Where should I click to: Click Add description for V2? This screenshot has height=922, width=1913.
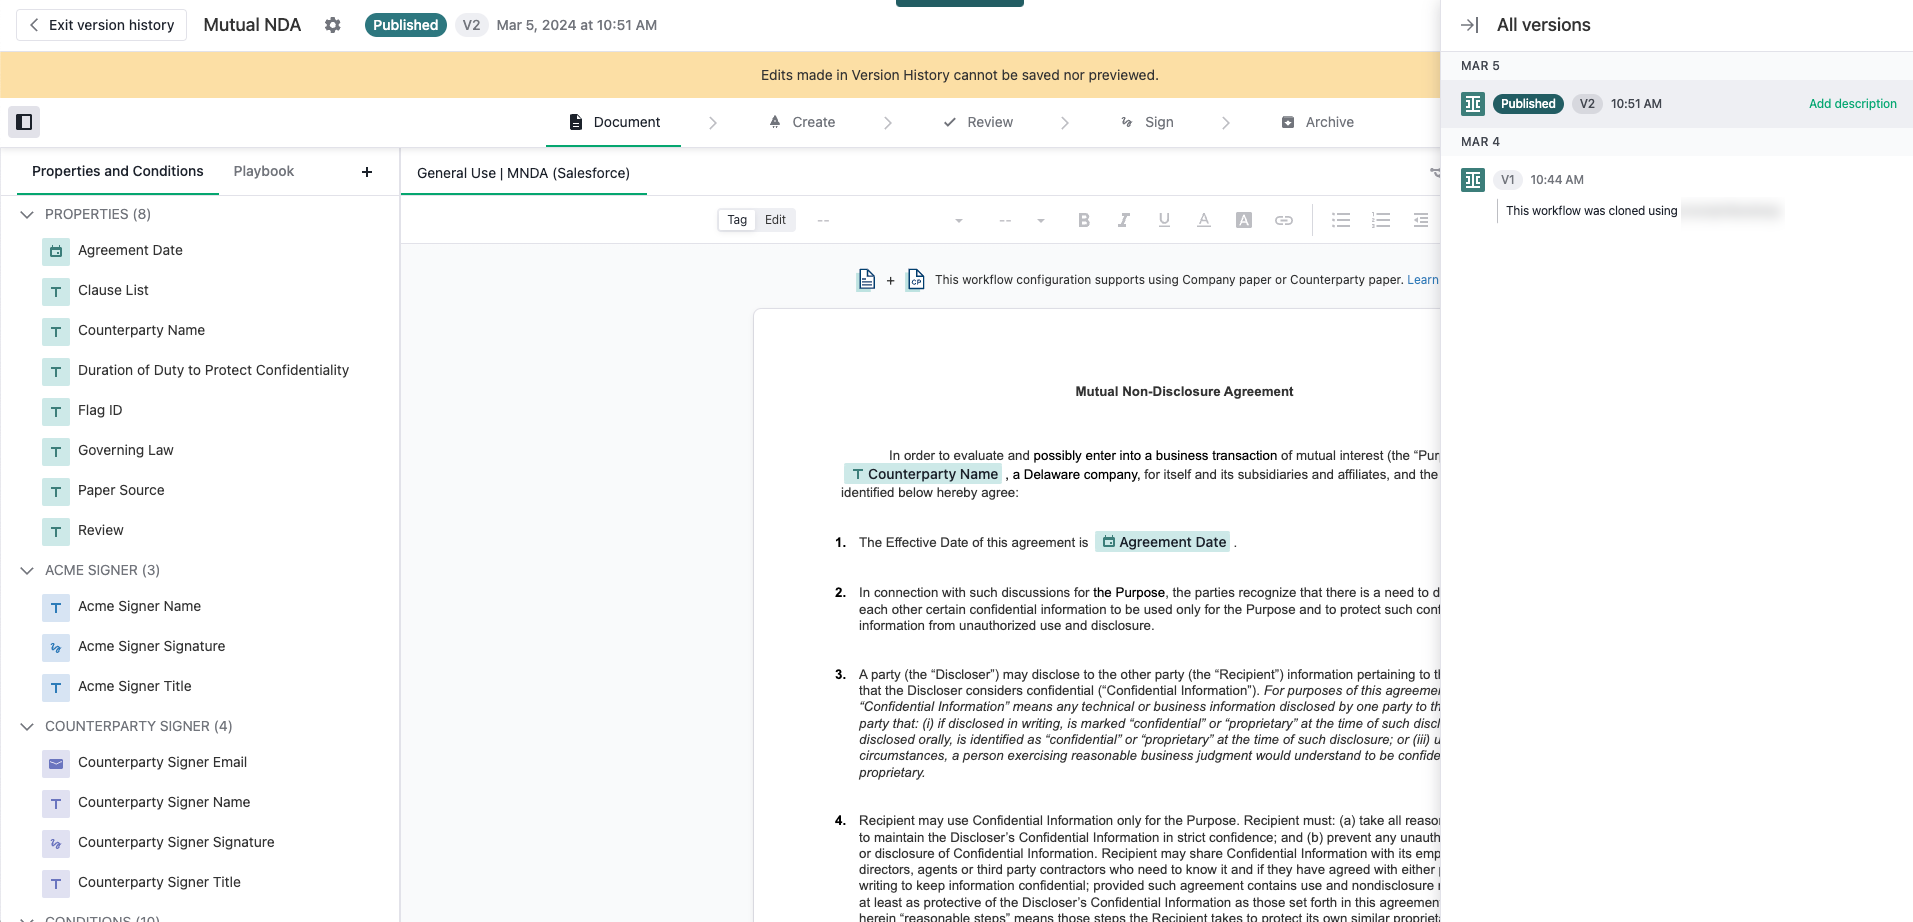[1852, 104]
